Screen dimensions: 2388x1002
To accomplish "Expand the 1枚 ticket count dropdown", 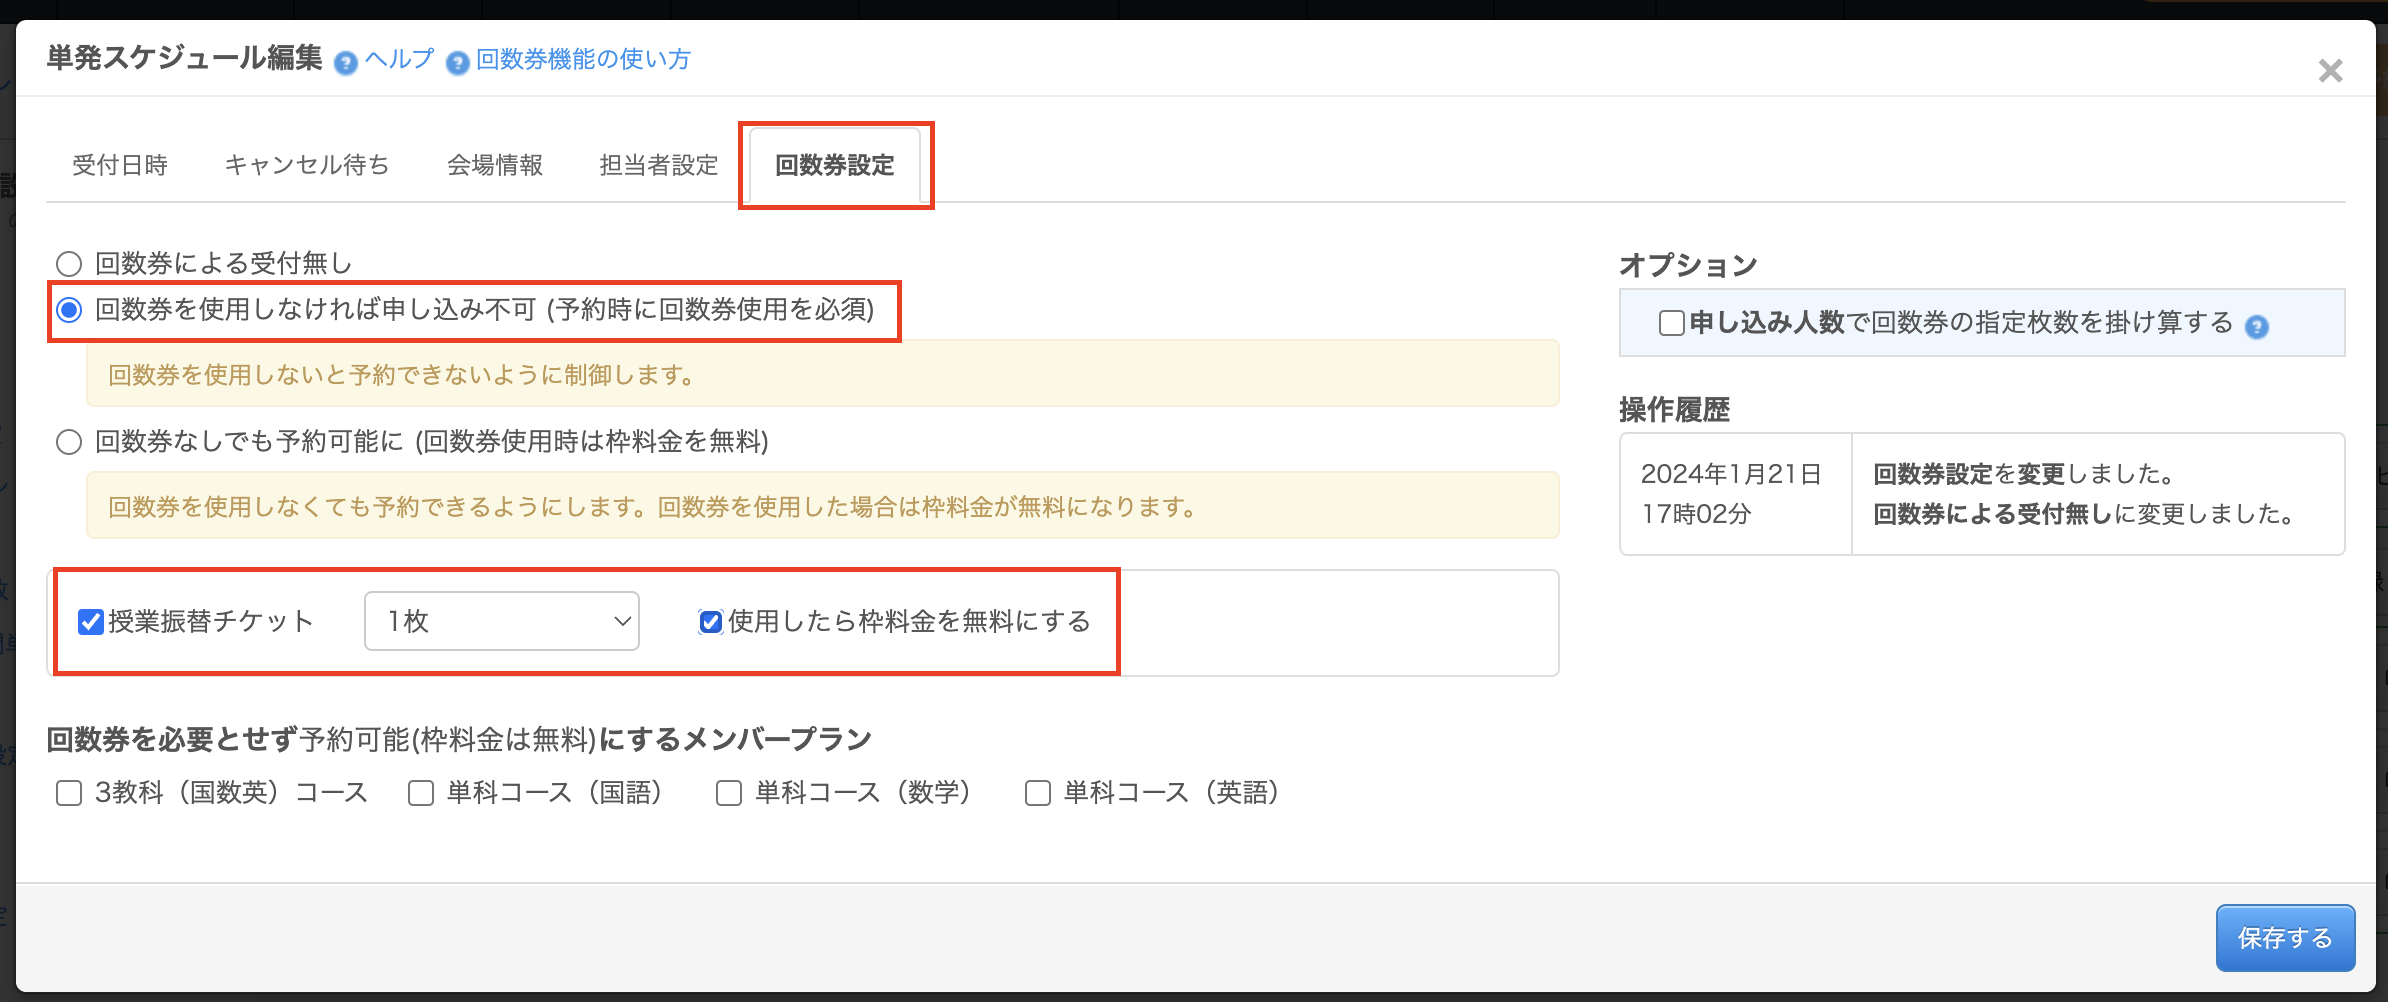I will (x=502, y=621).
